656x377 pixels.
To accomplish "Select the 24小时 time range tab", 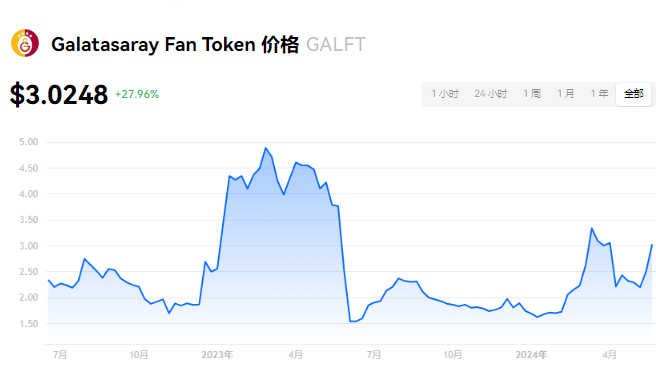I will coord(490,94).
